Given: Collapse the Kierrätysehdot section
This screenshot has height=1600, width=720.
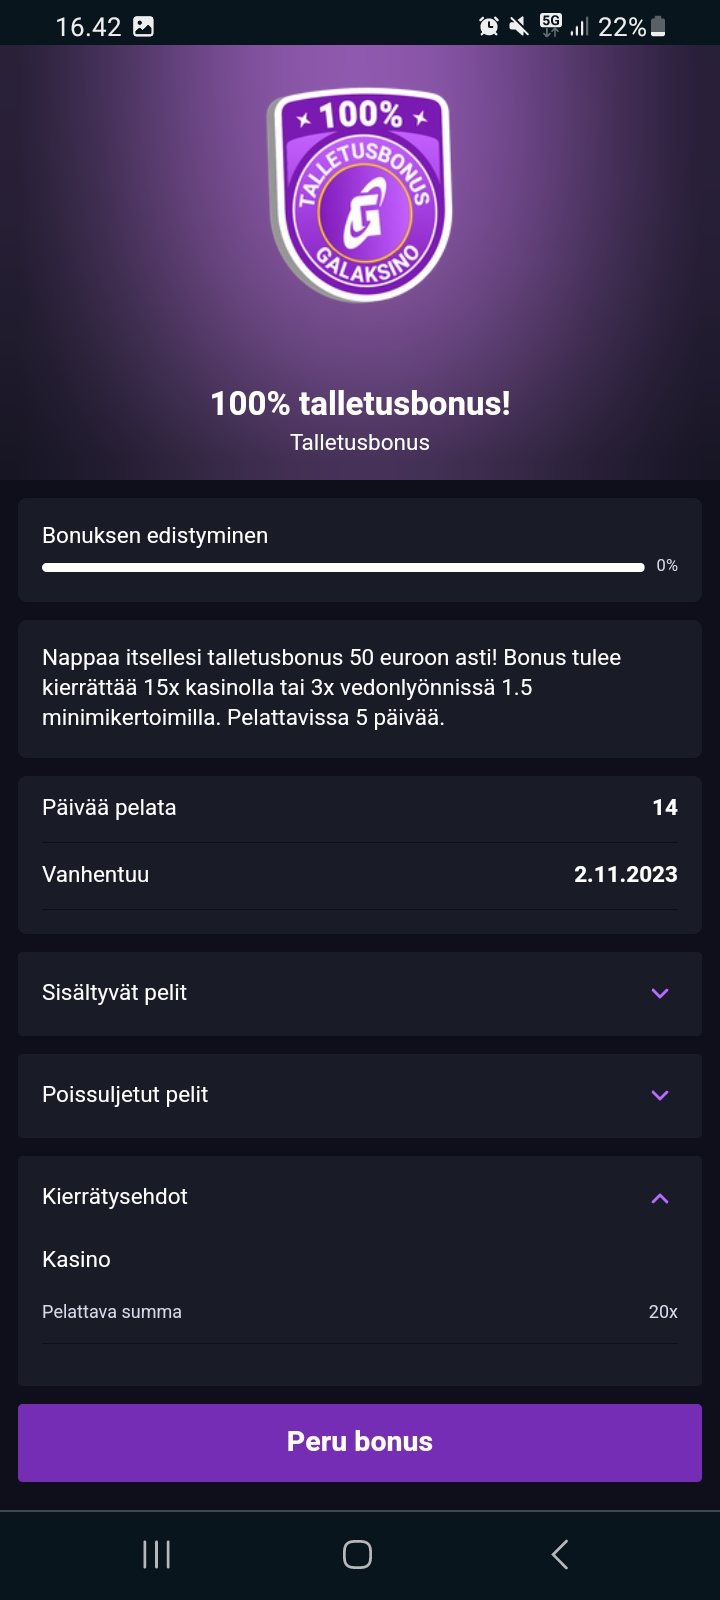Looking at the screenshot, I should point(659,1197).
